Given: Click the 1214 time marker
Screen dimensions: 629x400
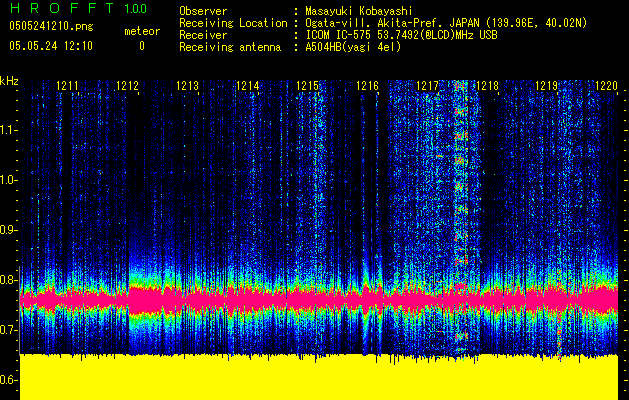Looking at the screenshot, I should pos(248,86).
